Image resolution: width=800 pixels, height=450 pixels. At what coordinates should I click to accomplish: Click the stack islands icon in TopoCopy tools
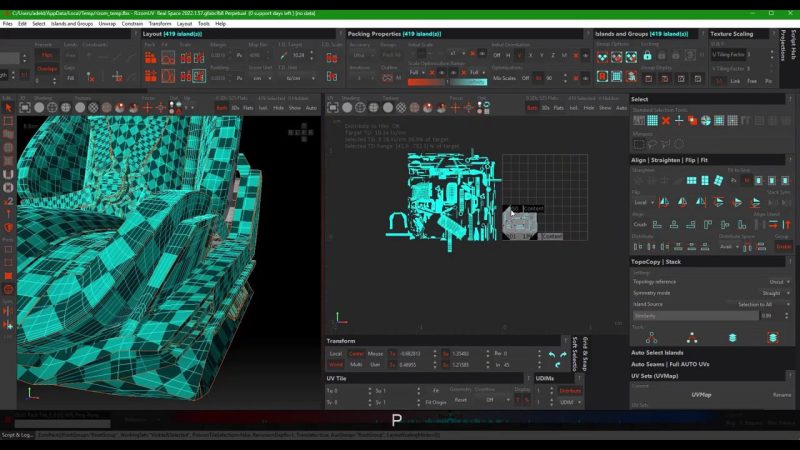[732, 338]
